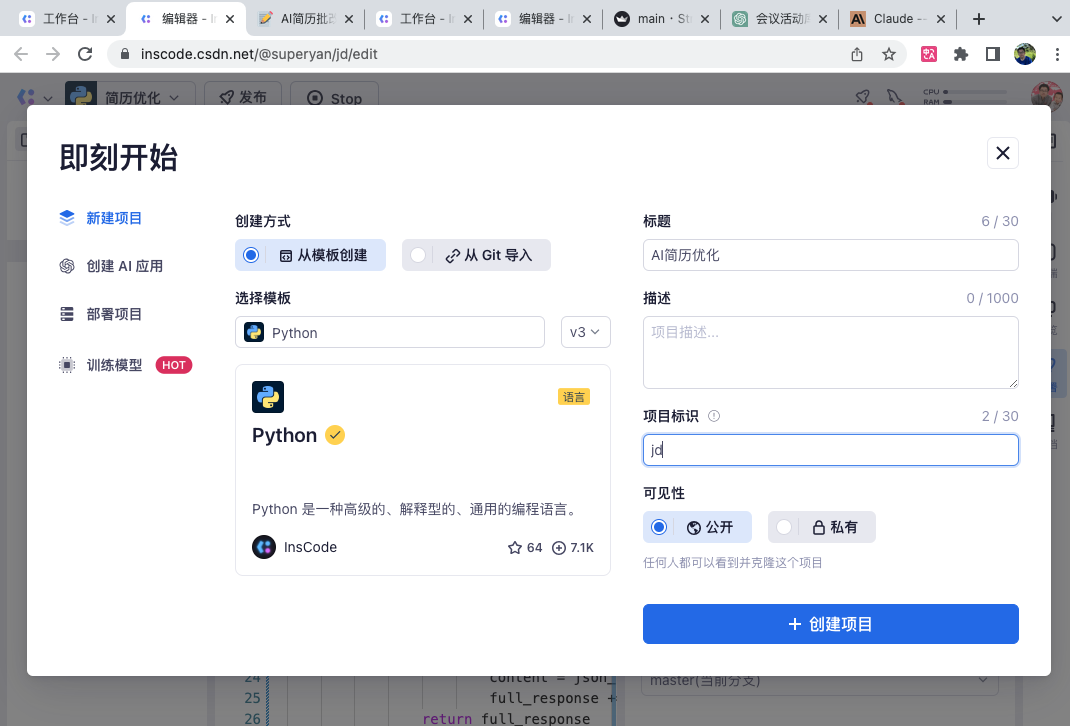Click the star count 64 icon

515,548
